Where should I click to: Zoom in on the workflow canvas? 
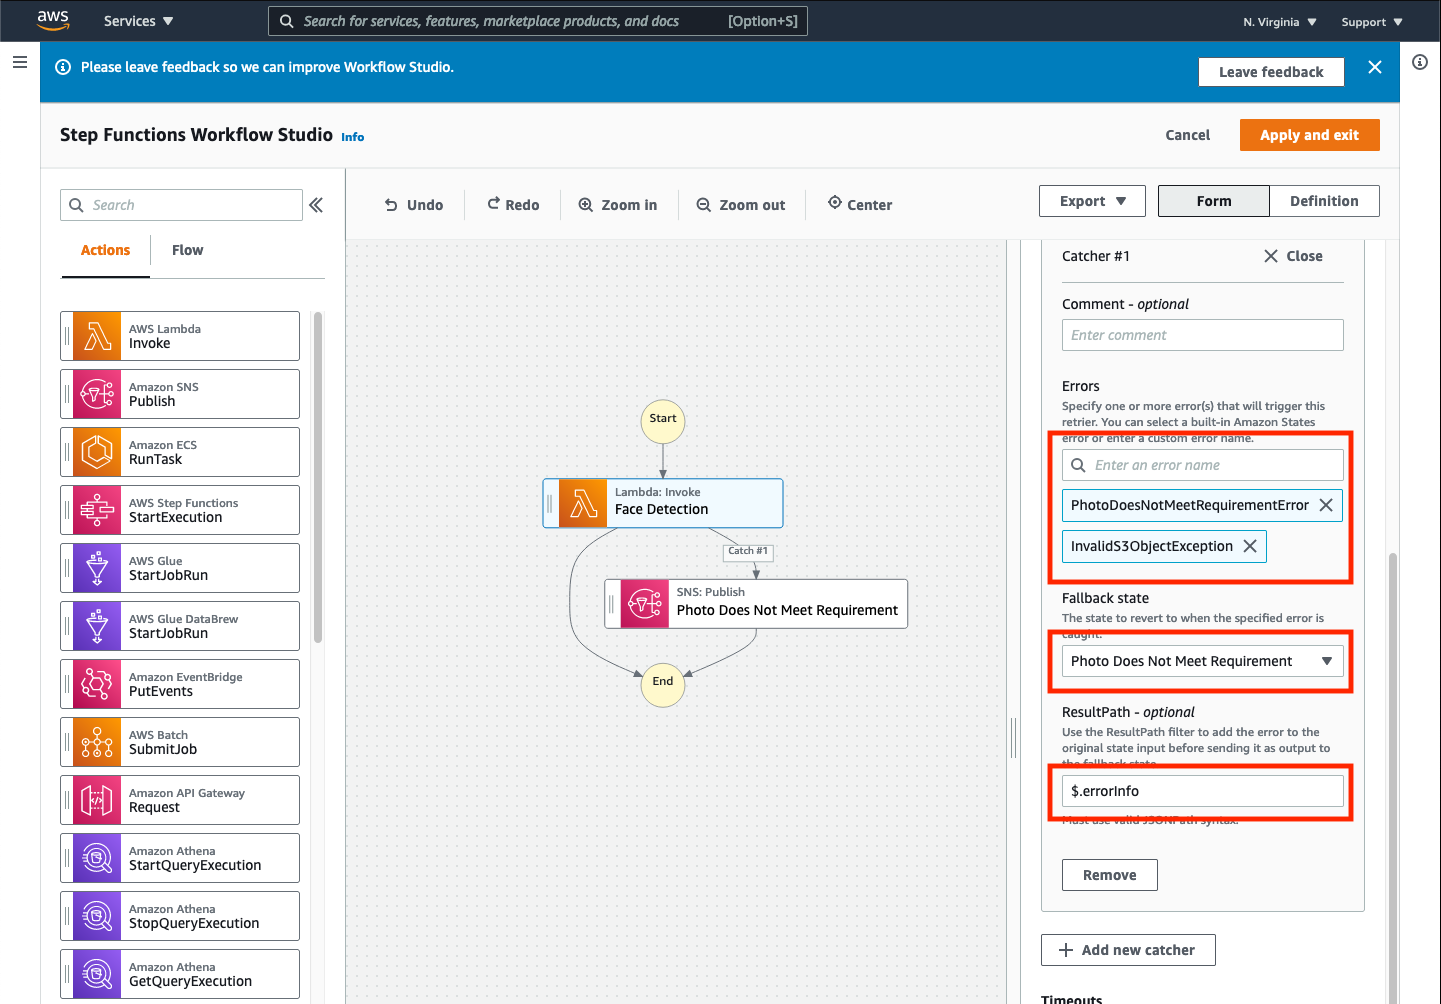point(618,205)
